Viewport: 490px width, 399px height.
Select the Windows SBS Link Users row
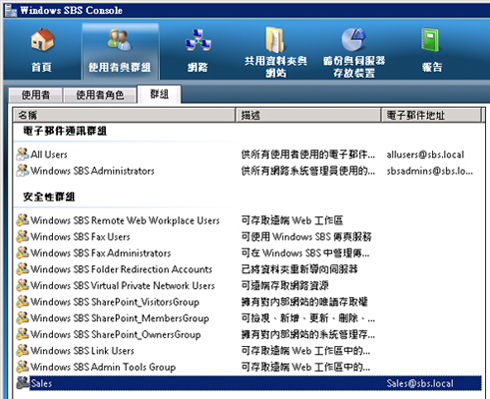(248, 351)
